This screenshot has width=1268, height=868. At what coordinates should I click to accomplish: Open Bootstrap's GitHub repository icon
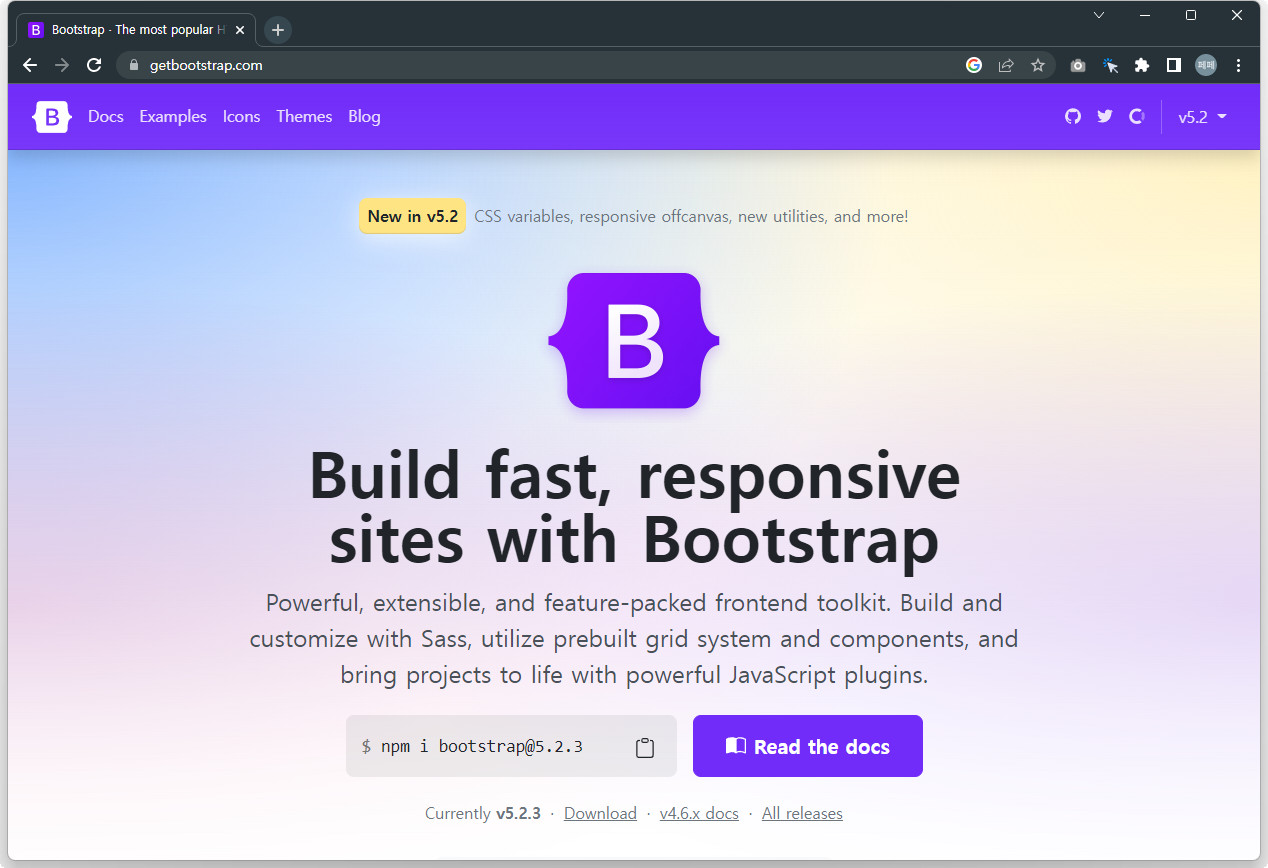(x=1072, y=116)
